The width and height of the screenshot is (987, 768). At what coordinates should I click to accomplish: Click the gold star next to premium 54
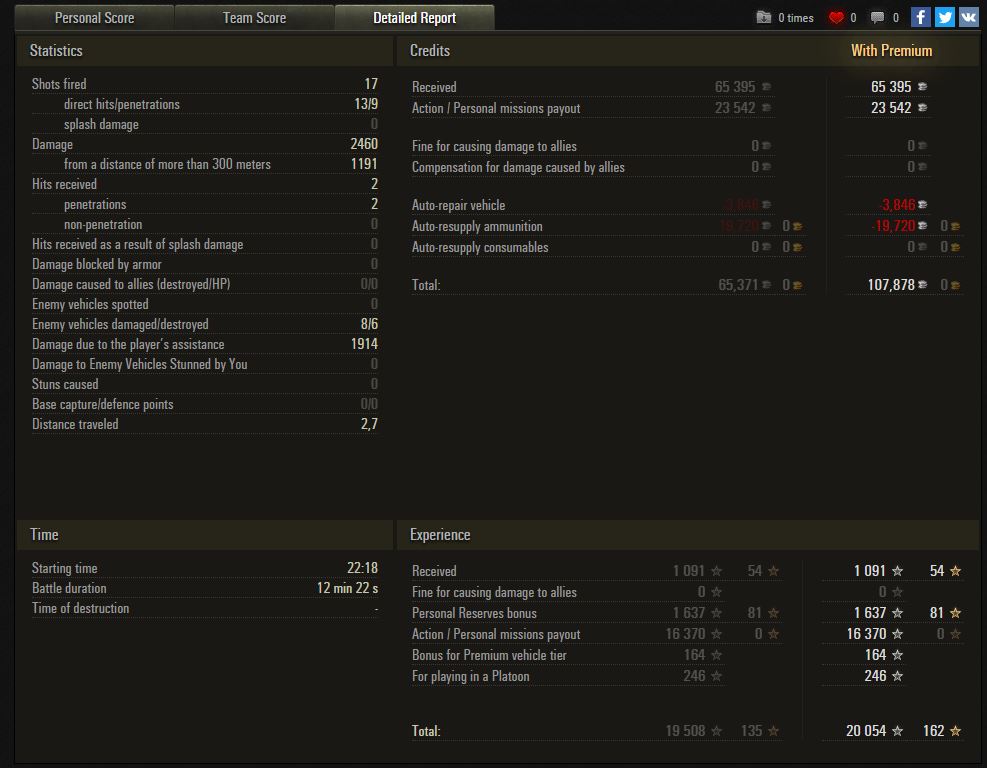click(x=956, y=570)
